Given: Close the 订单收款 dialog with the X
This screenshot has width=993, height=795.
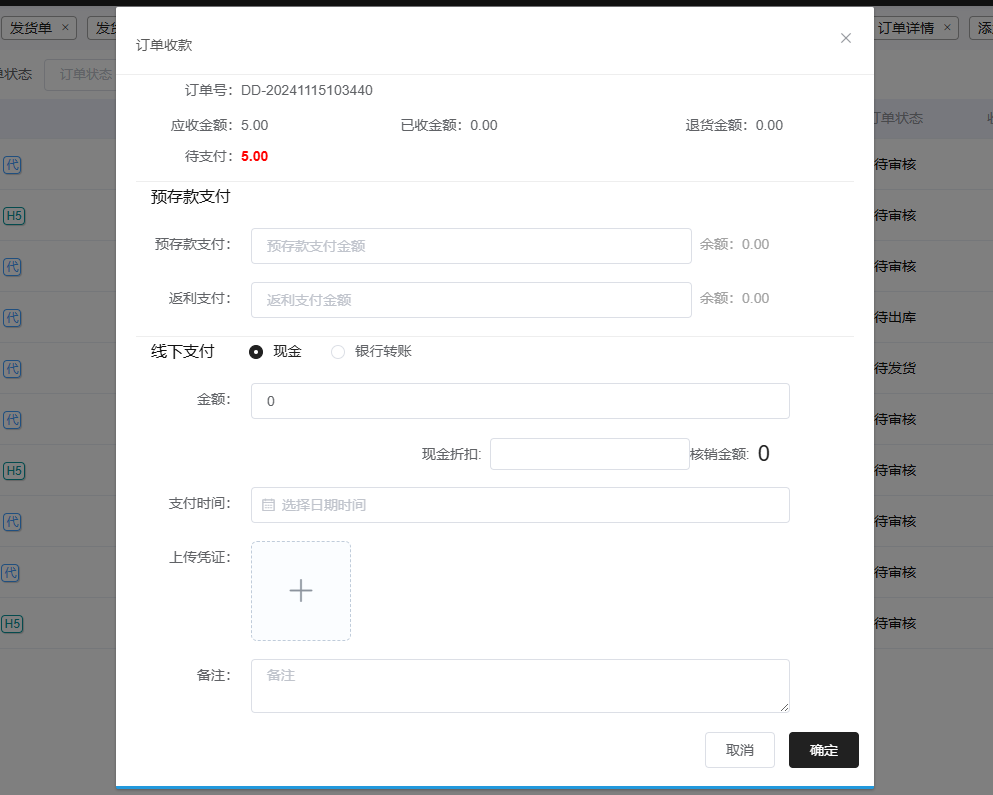Looking at the screenshot, I should click(x=846, y=38).
